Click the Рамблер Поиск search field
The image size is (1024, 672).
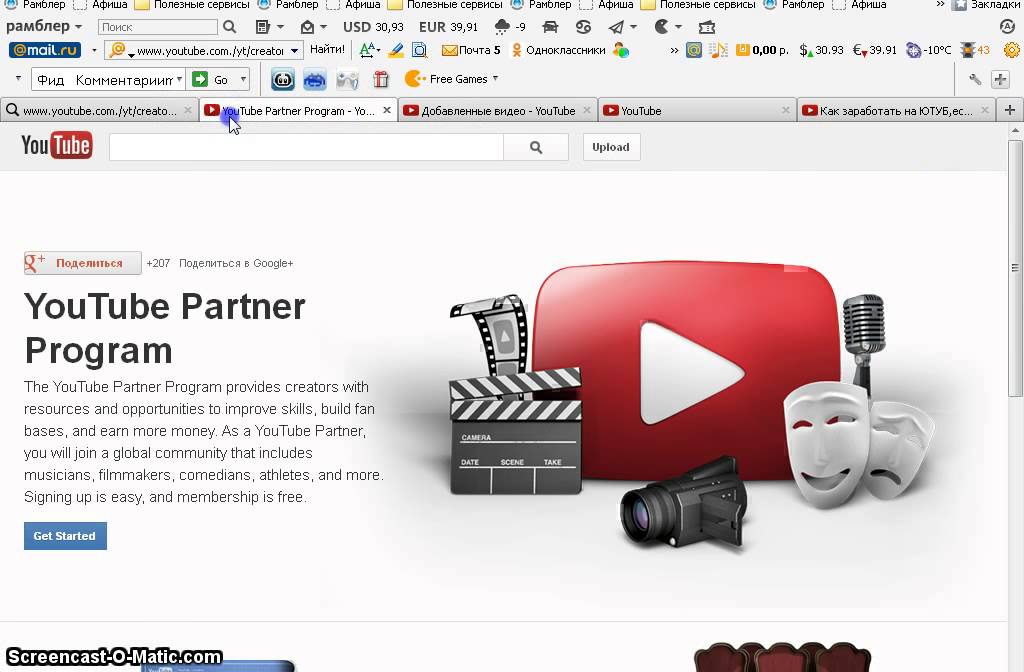(157, 27)
